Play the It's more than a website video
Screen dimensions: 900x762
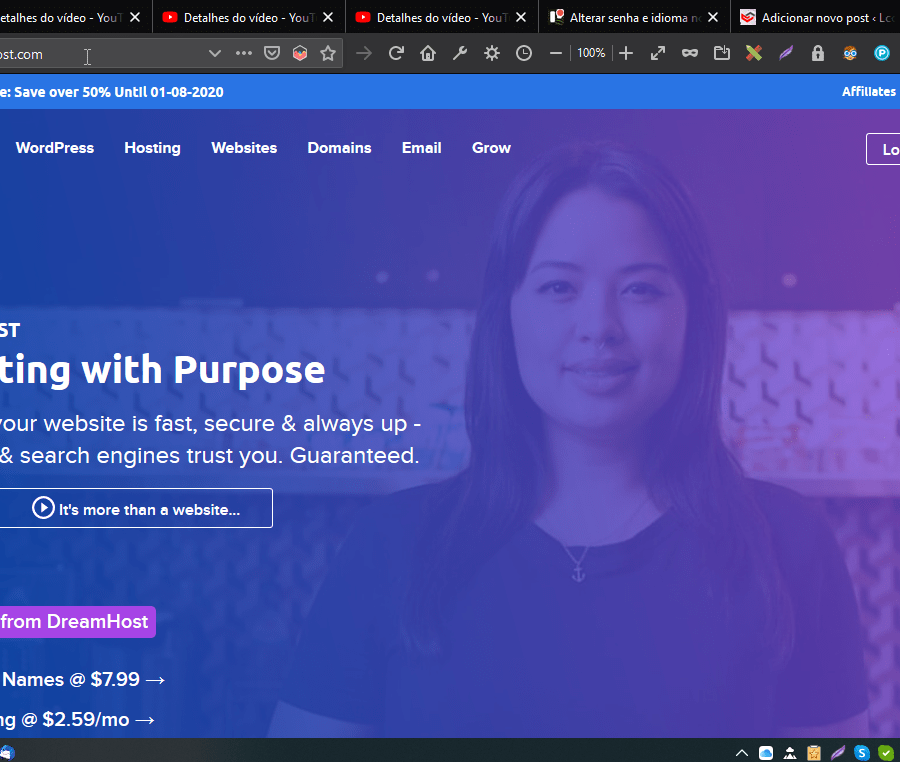(135, 508)
